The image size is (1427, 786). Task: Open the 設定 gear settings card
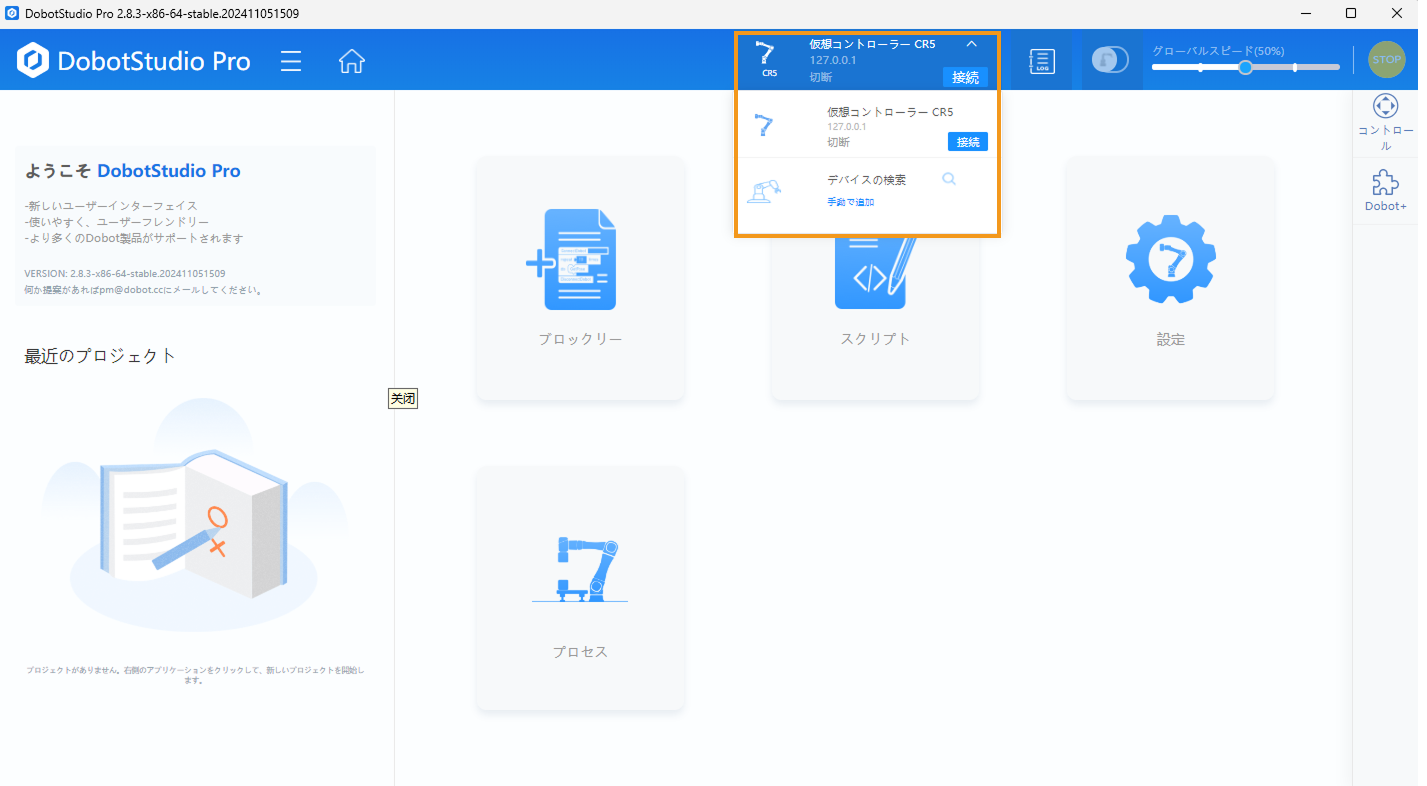click(1170, 279)
